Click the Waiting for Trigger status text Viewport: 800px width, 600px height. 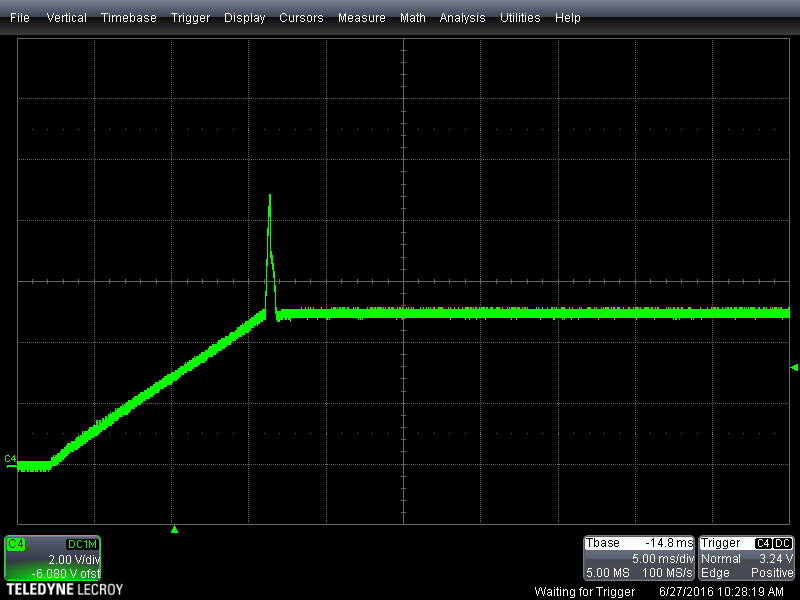[x=585, y=592]
